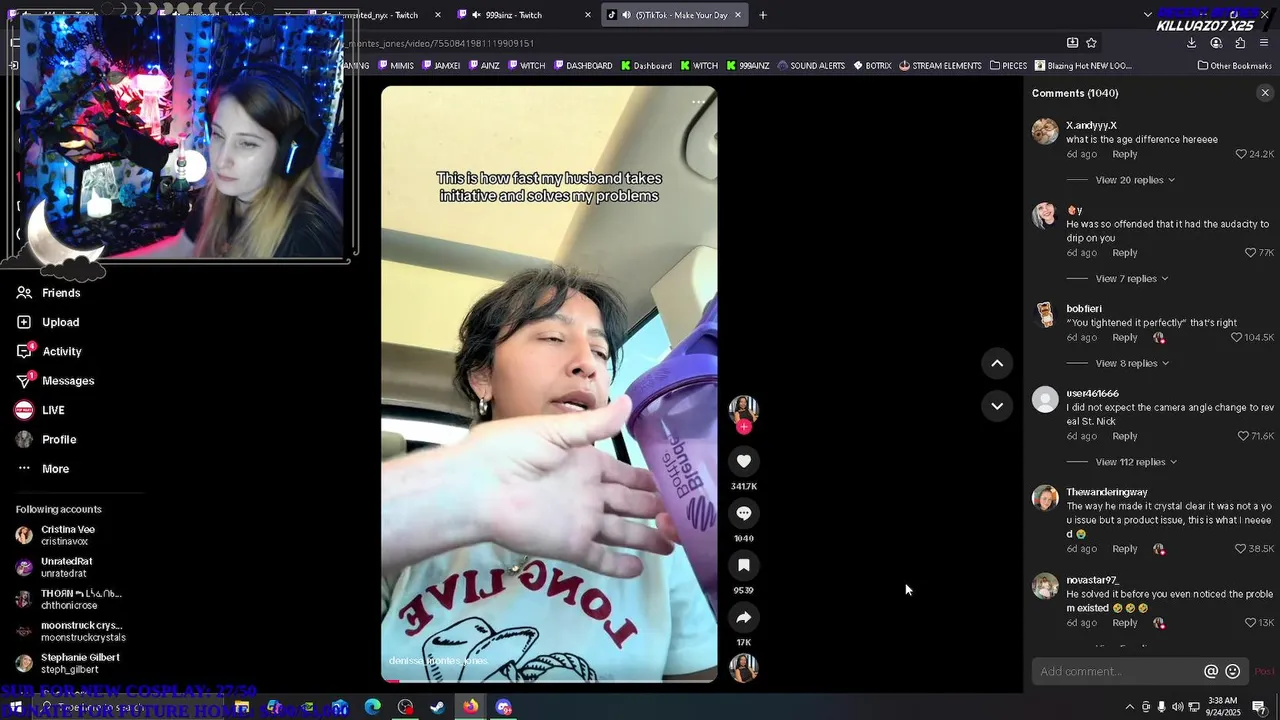Screen dimensions: 1280x720
Task: Share the video using the arrow icon
Action: [743, 617]
